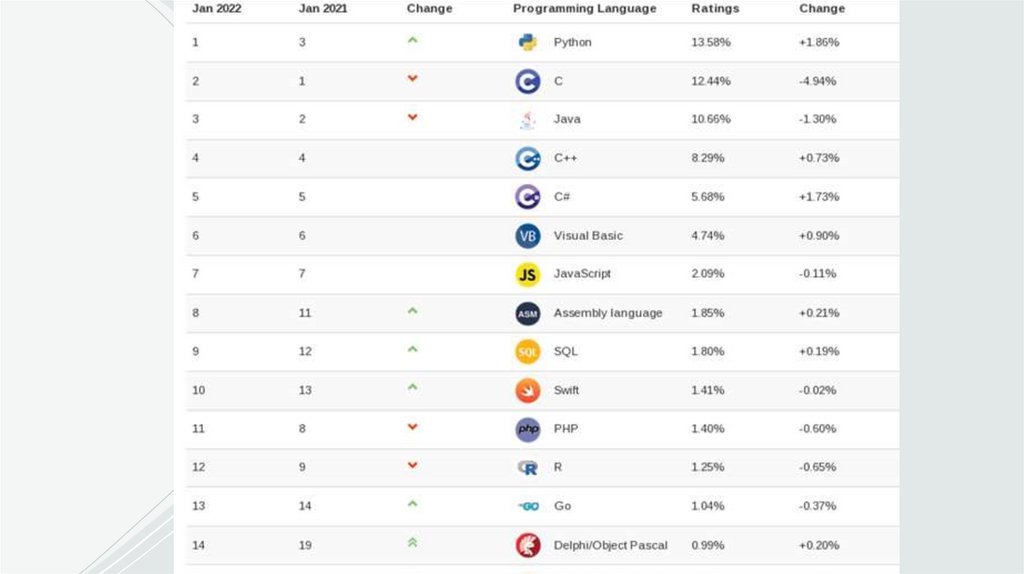
Task: Click the red down arrow in PHP row
Action: [x=412, y=427]
